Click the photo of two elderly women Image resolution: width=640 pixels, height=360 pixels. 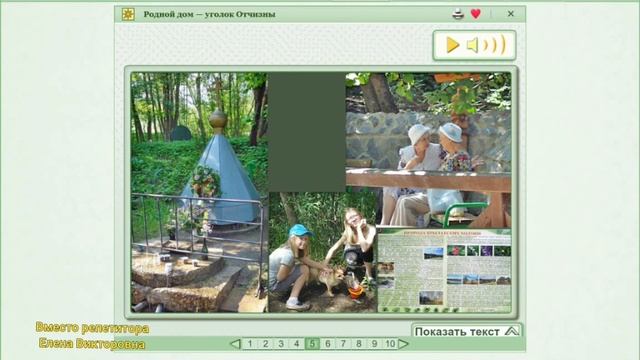tap(428, 150)
